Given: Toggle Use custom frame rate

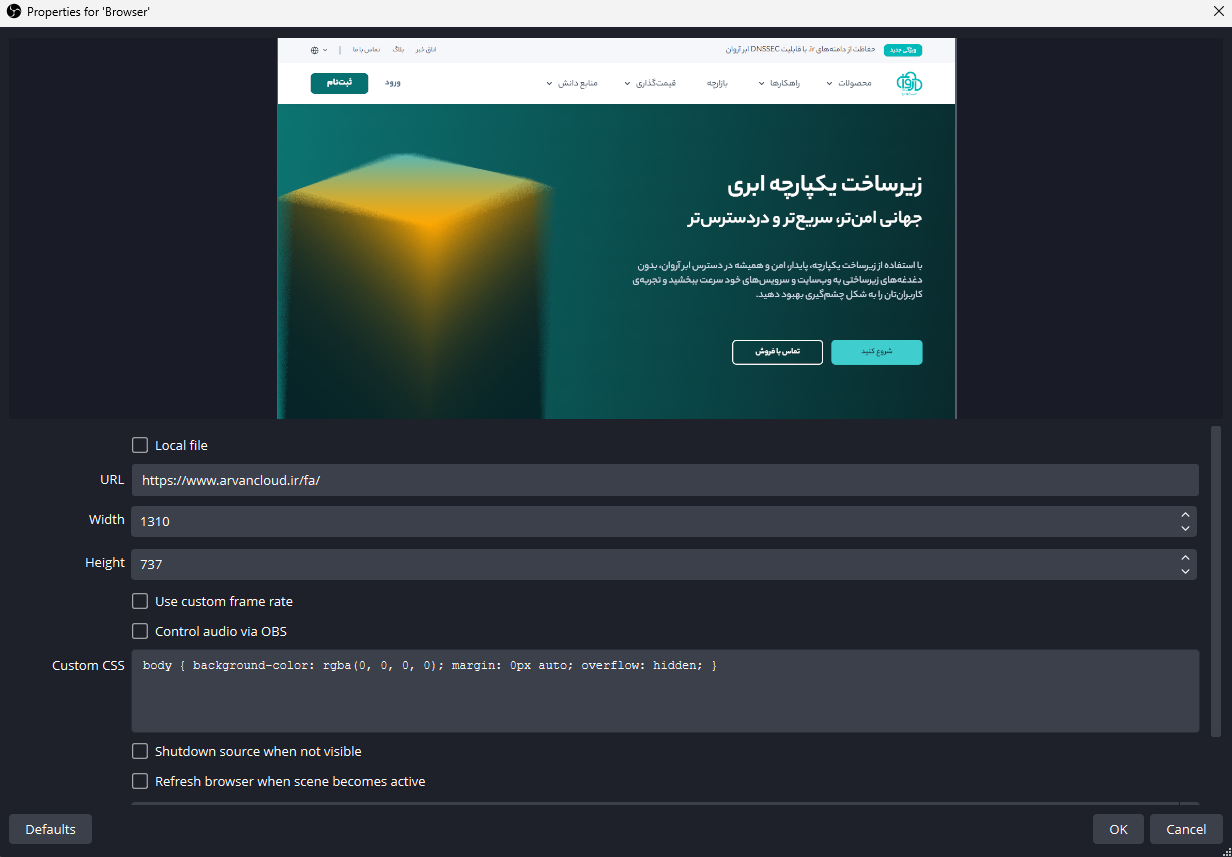Looking at the screenshot, I should click(x=140, y=601).
